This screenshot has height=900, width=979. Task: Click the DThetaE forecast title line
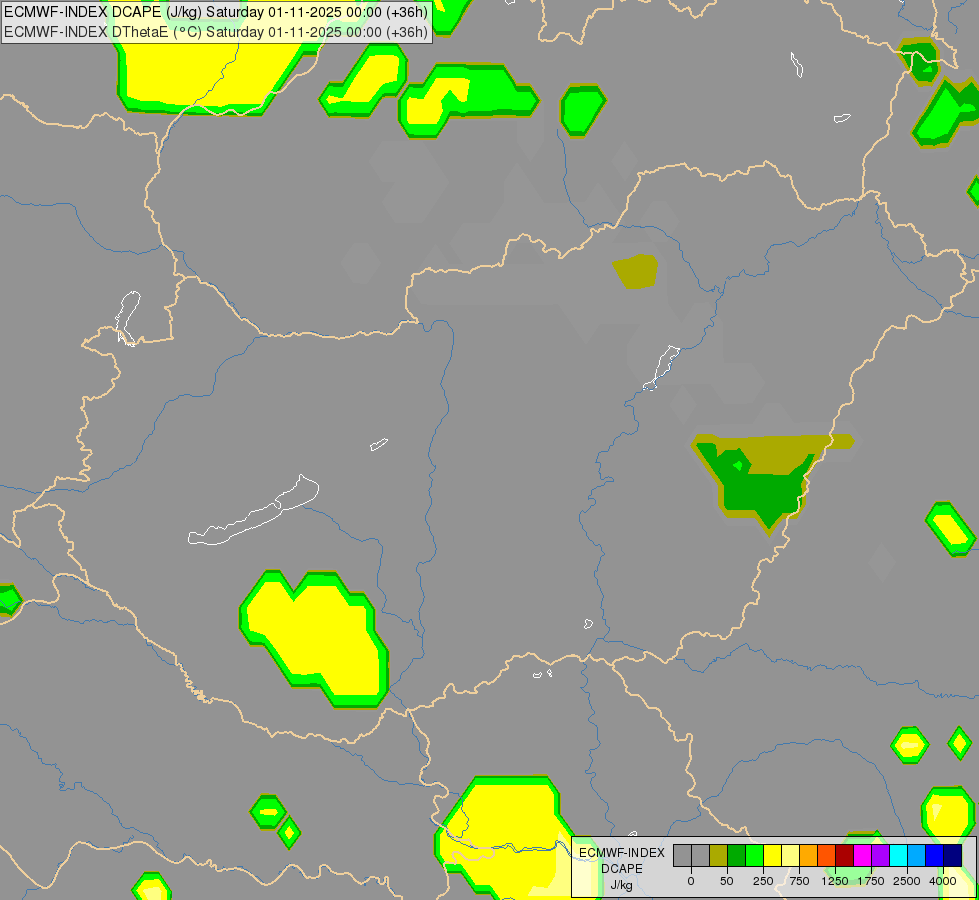(216, 32)
